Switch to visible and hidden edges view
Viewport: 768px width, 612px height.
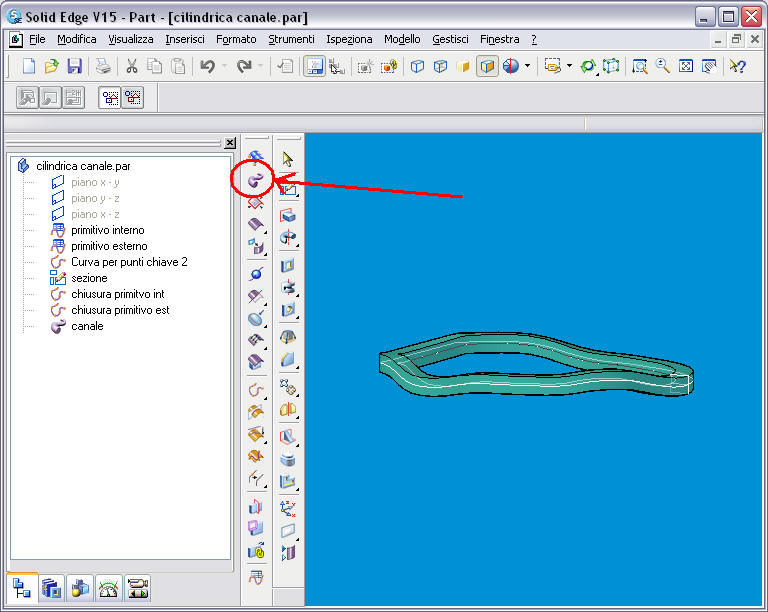click(440, 66)
